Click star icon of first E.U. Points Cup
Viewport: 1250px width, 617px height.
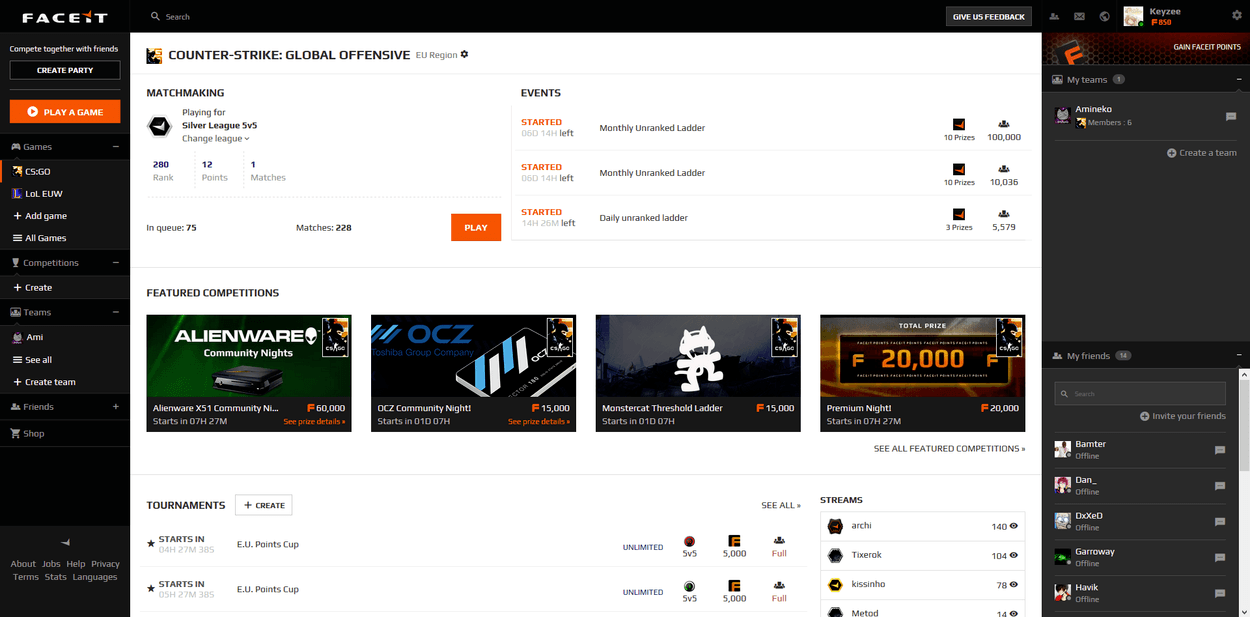[151, 544]
